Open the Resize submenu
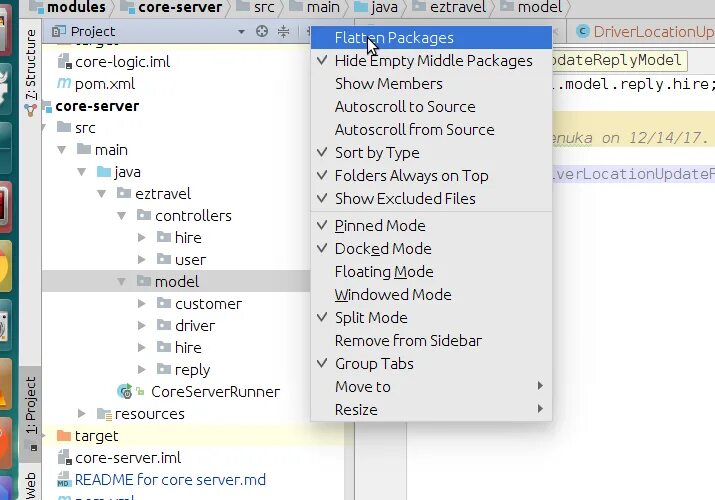715x500 pixels. (x=431, y=409)
